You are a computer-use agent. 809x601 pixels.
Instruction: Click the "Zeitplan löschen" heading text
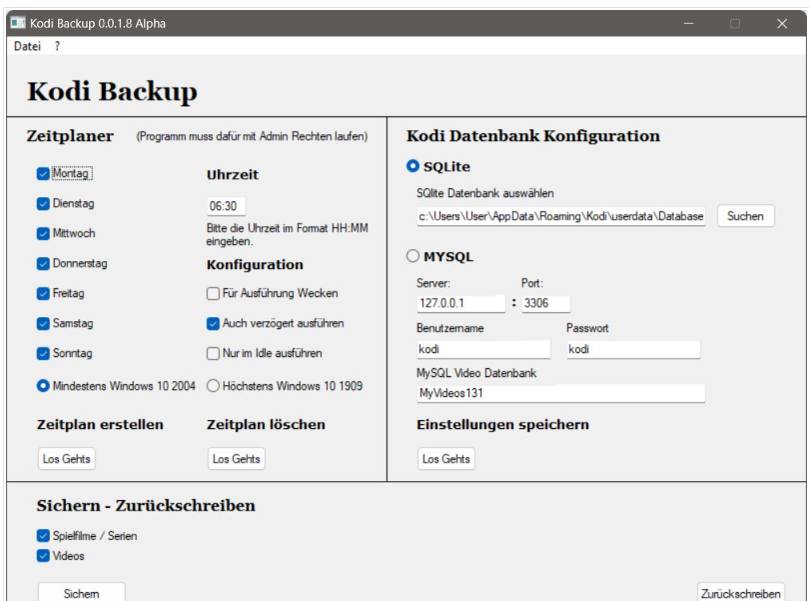point(266,425)
